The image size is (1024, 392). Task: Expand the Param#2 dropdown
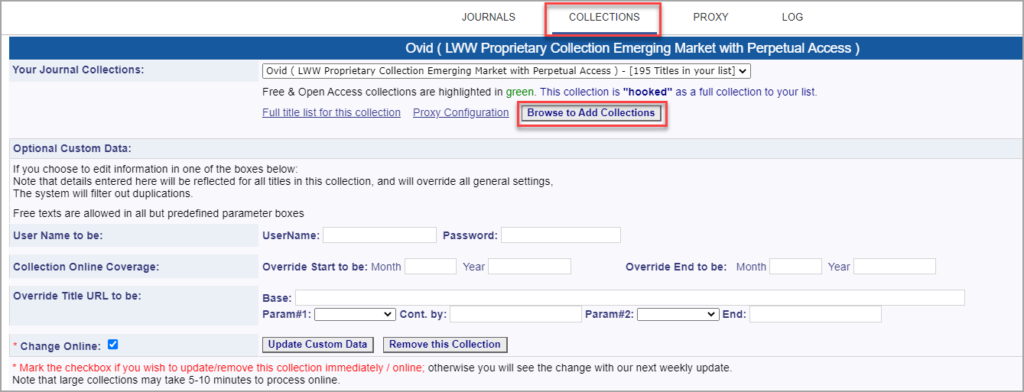678,314
